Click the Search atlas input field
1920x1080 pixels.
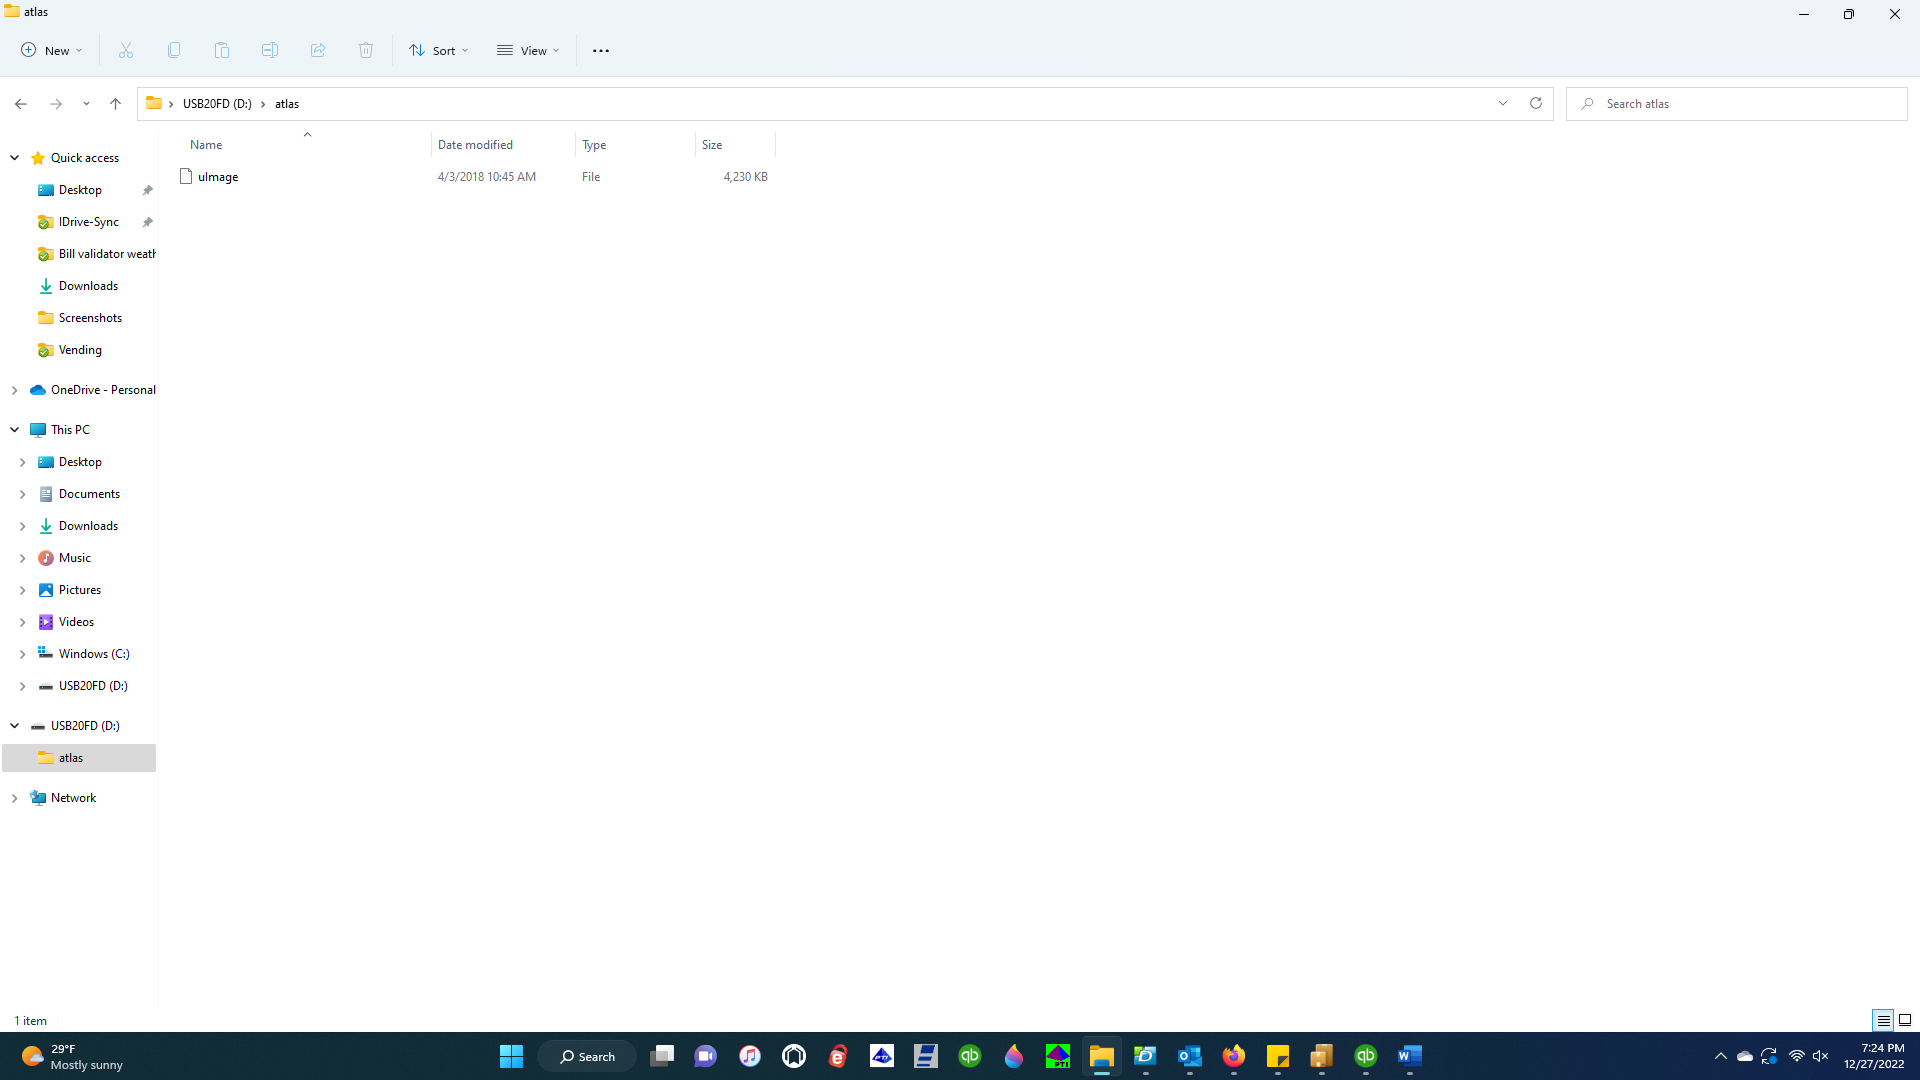pyautogui.click(x=1740, y=104)
